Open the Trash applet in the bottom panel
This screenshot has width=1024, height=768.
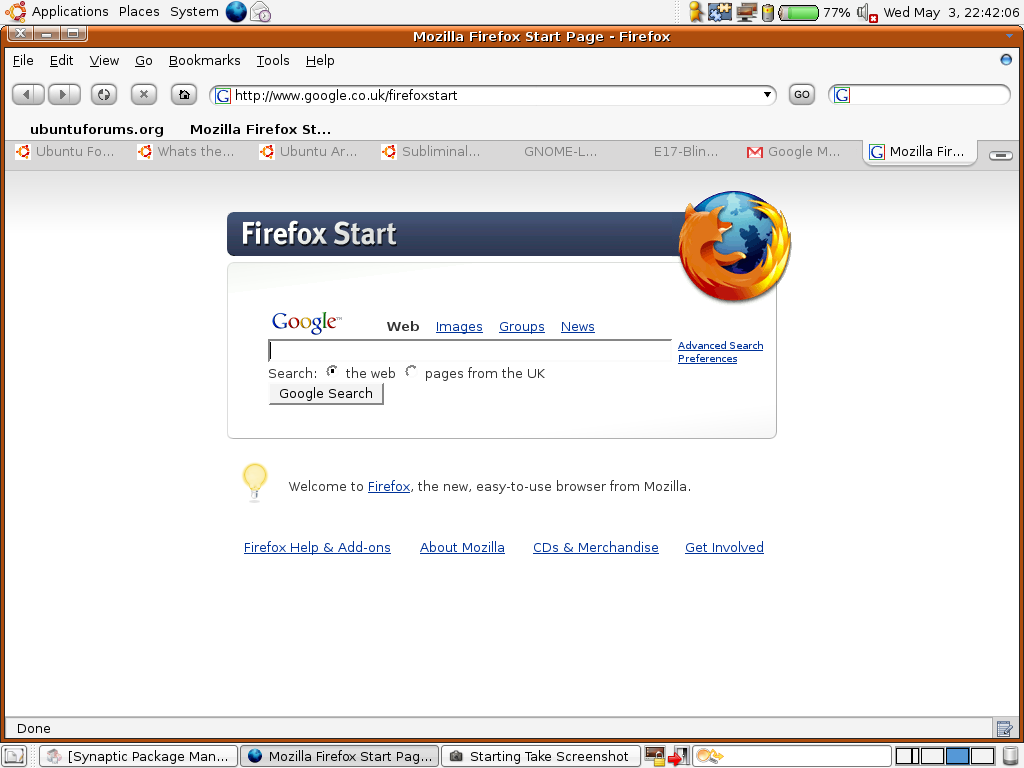[x=1010, y=756]
